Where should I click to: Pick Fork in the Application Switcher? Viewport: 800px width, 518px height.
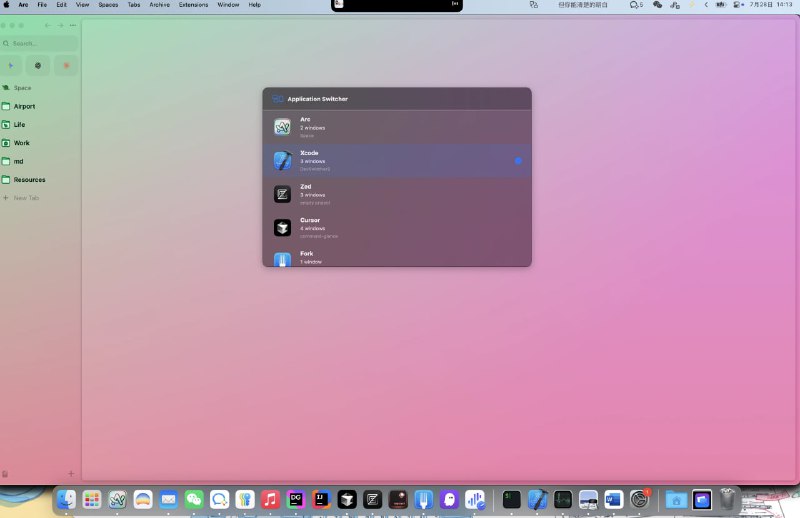[397, 257]
